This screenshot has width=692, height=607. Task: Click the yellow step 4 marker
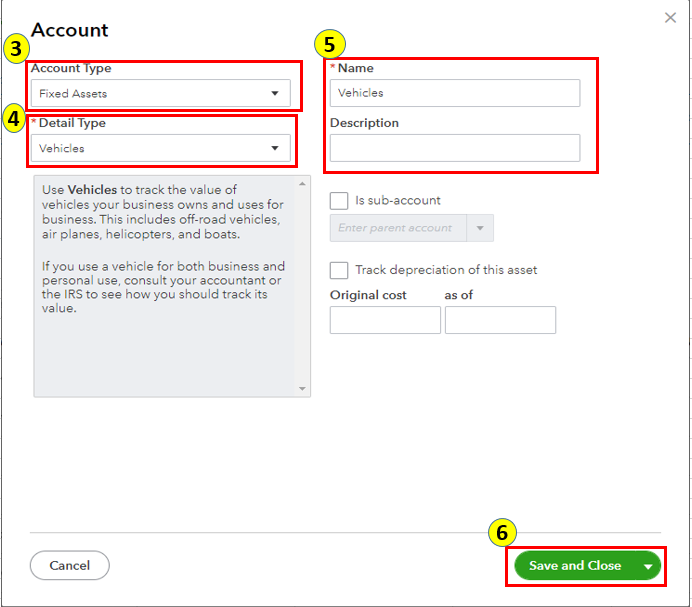pos(14,118)
